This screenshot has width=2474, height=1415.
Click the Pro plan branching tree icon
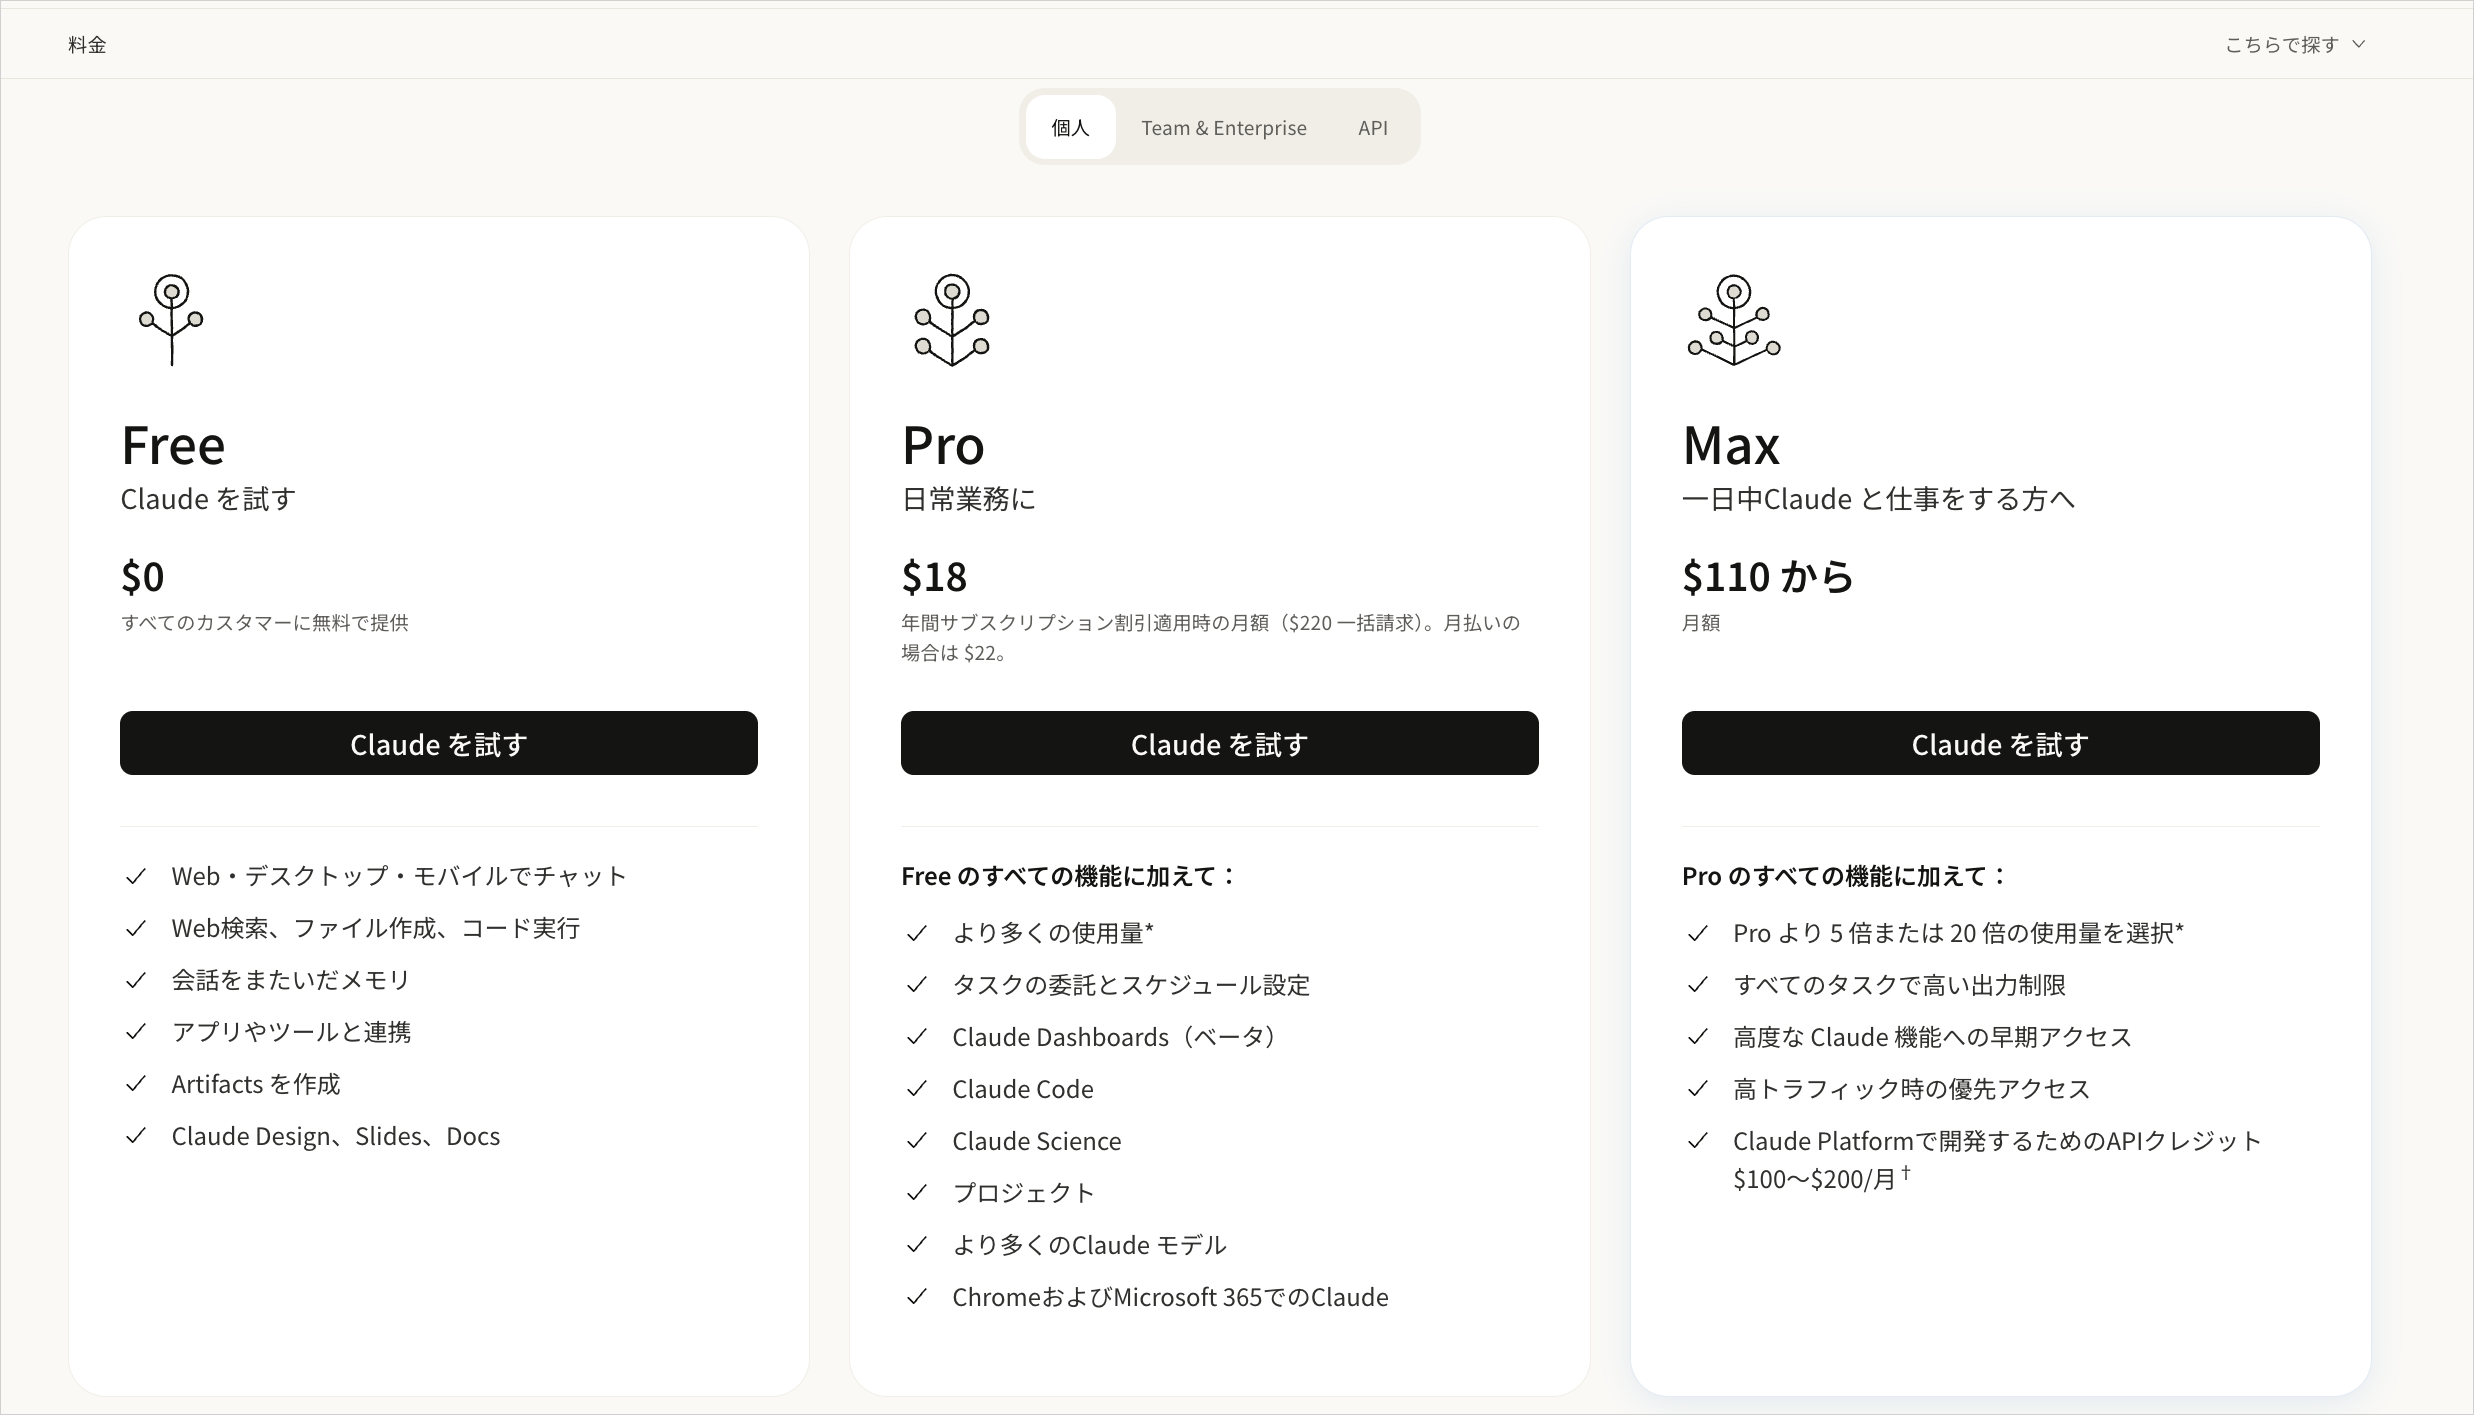click(952, 320)
